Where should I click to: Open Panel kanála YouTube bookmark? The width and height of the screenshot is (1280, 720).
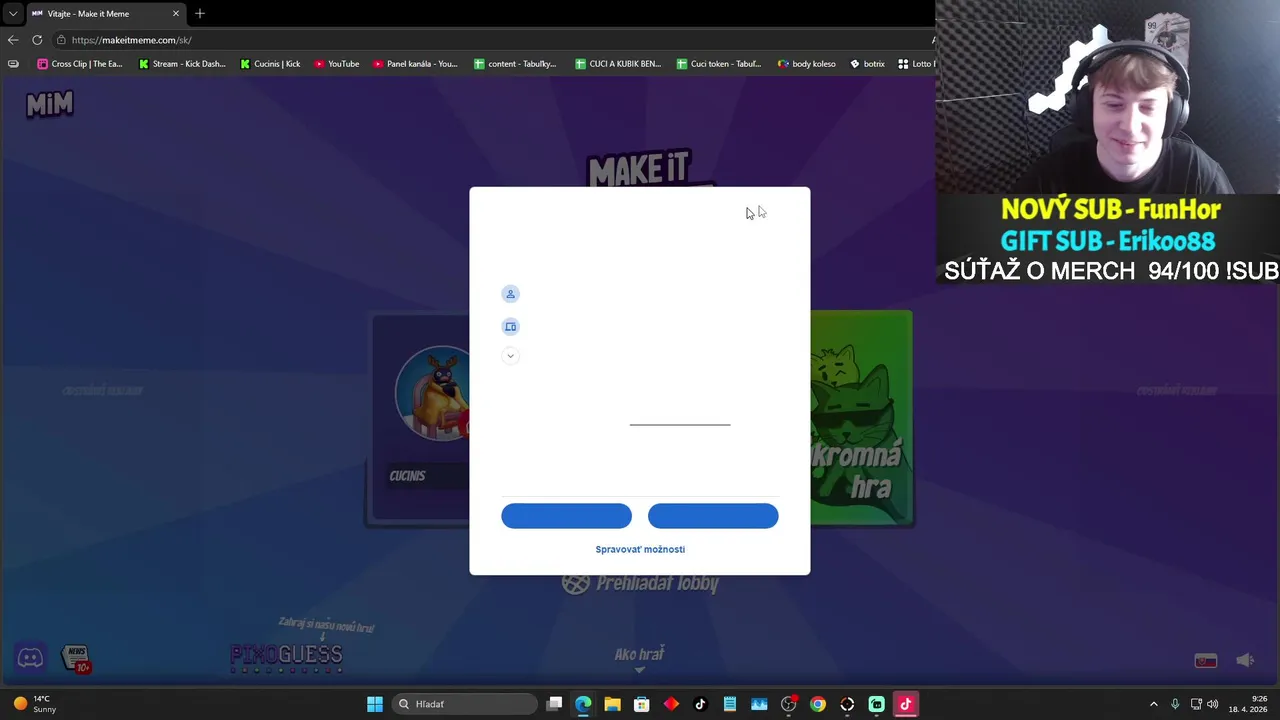tap(415, 64)
